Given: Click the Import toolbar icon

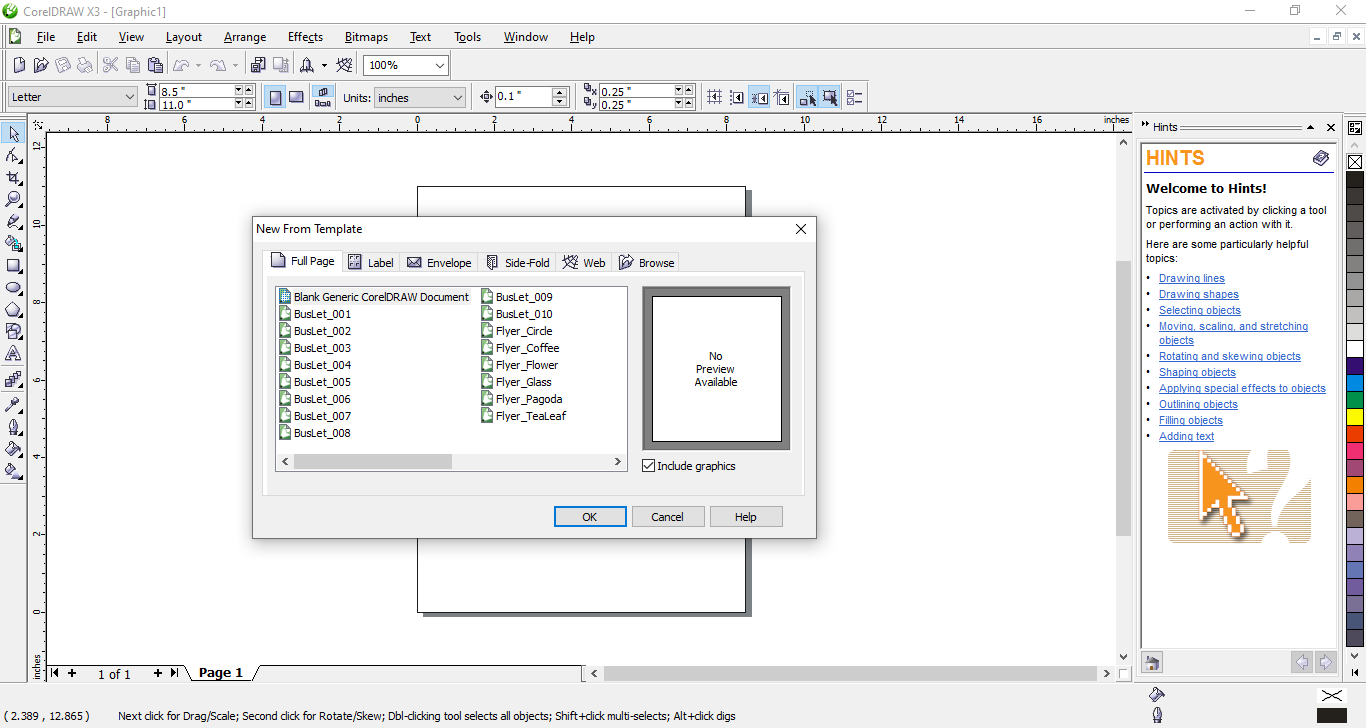Looking at the screenshot, I should 258,65.
